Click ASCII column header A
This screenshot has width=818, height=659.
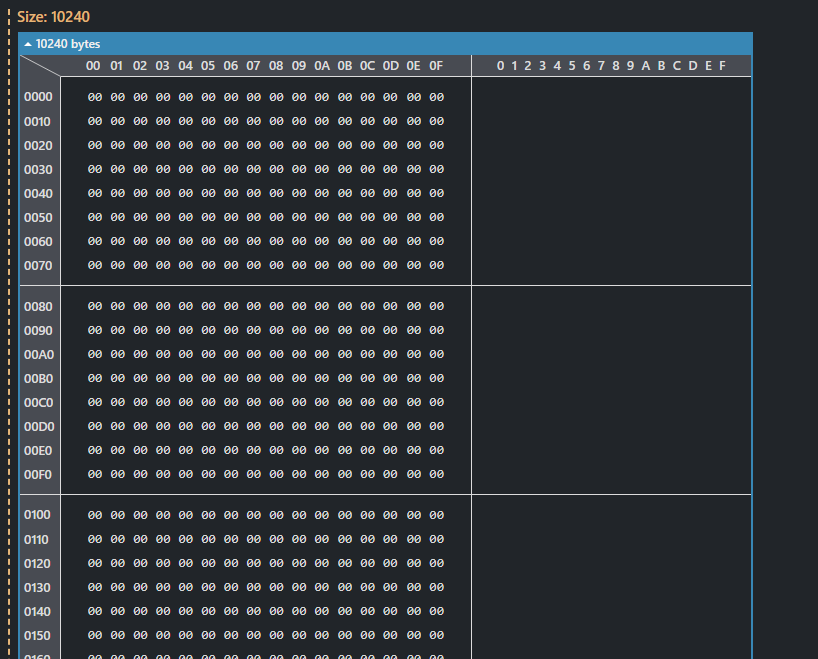click(x=646, y=66)
